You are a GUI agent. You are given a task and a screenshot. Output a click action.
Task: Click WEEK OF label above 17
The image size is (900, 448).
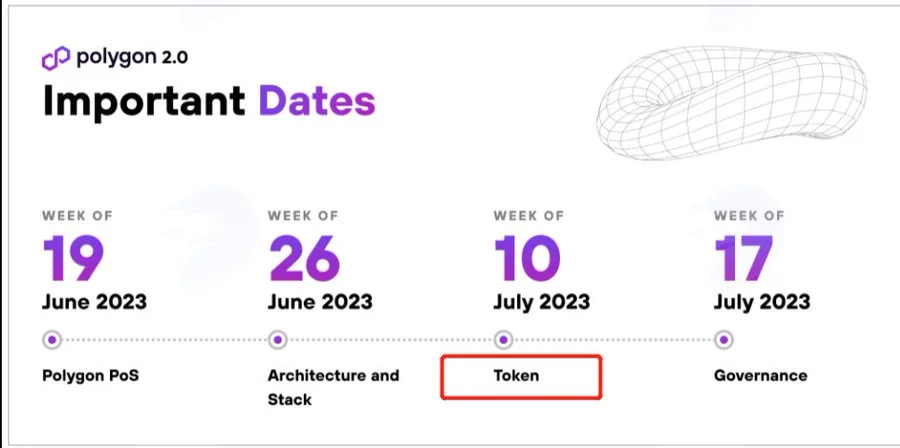pyautogui.click(x=749, y=216)
